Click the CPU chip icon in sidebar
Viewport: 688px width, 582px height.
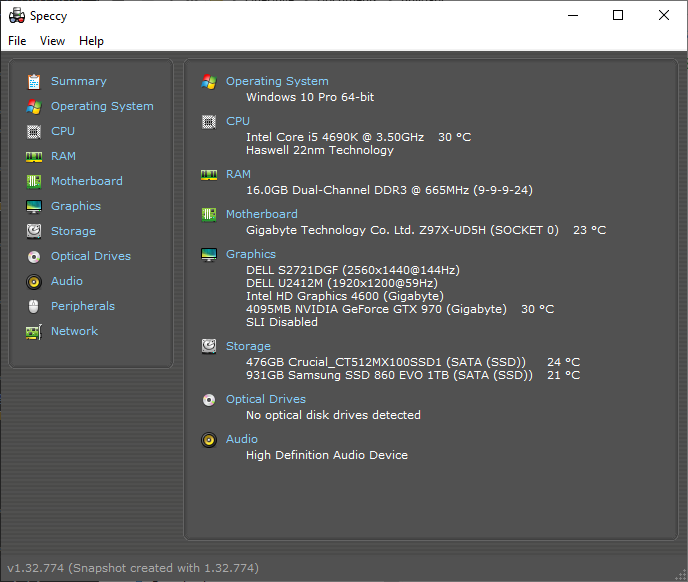[34, 131]
